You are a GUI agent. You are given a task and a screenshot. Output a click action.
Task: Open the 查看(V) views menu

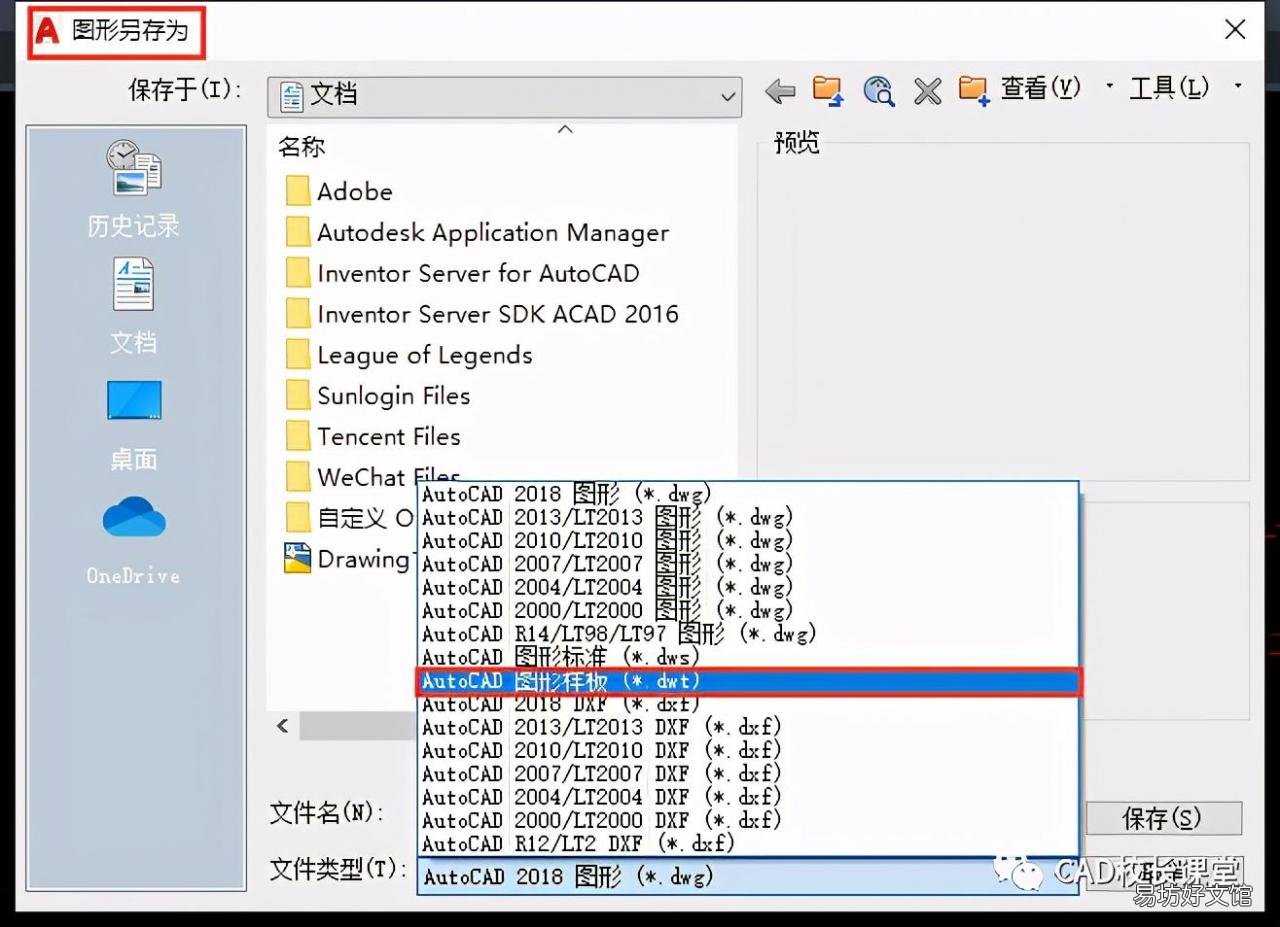(1041, 88)
